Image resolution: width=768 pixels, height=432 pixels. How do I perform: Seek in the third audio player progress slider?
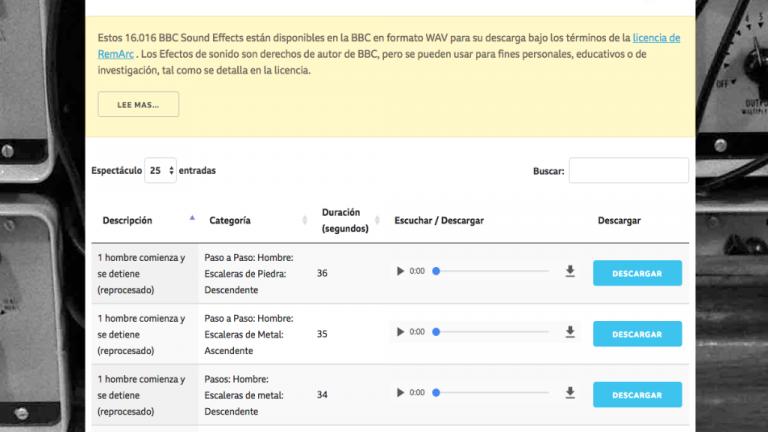pos(492,393)
